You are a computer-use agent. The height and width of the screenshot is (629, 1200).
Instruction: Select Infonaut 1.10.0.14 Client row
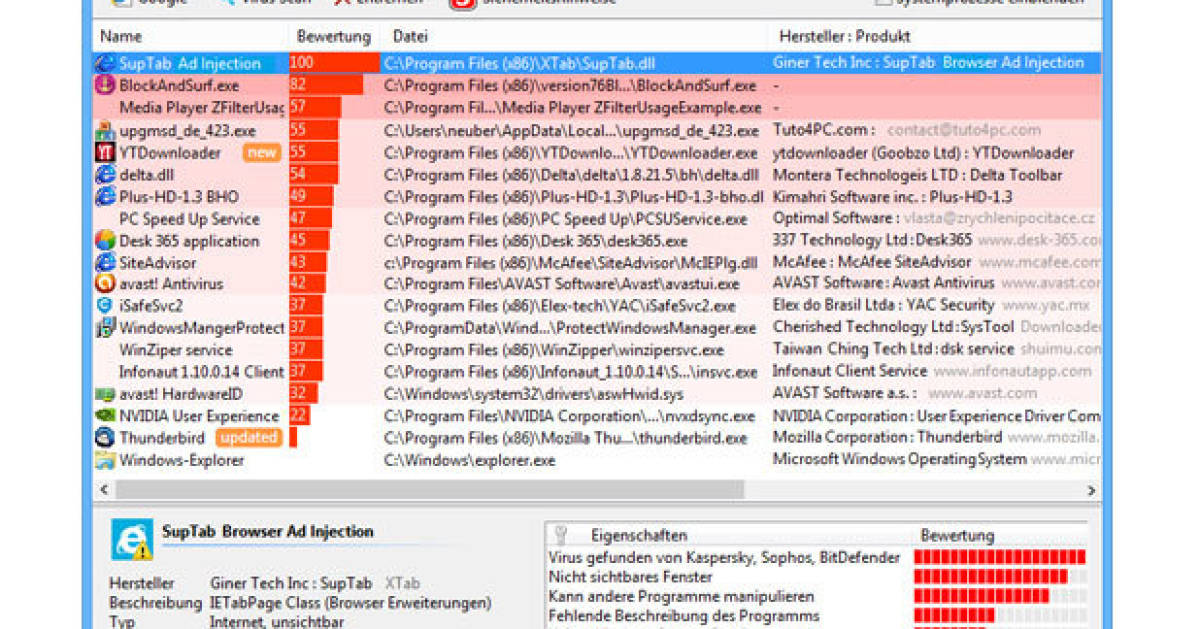tap(596, 372)
